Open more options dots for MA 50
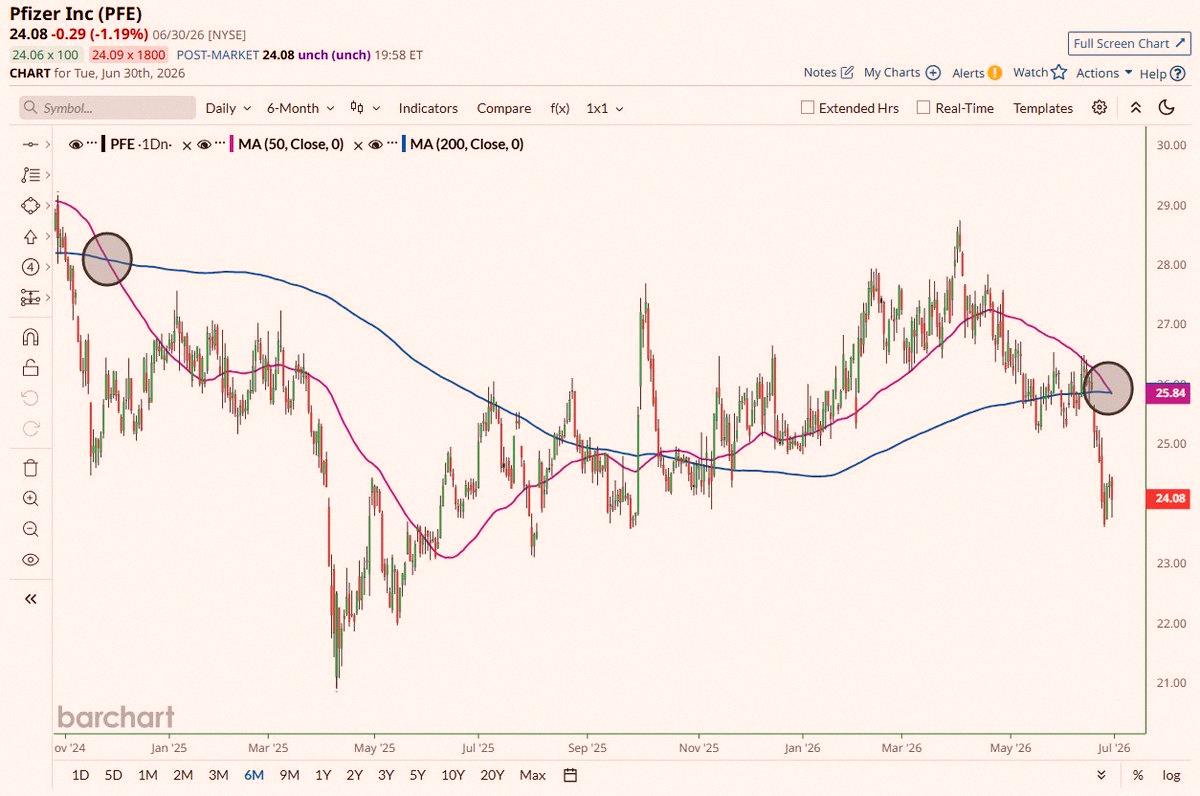Image resolution: width=1200 pixels, height=796 pixels. tap(219, 145)
